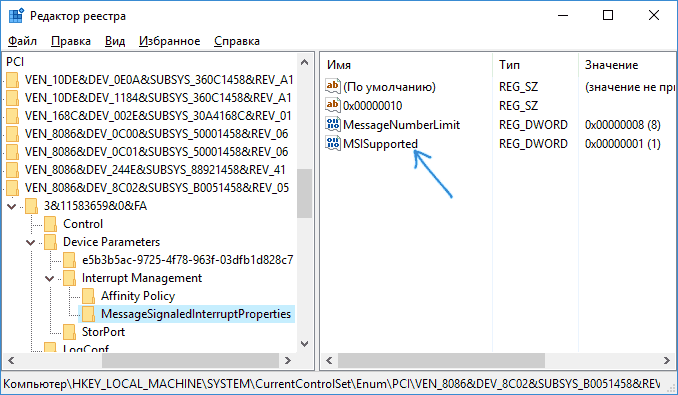Click values pane scroll right arrow

[666, 360]
